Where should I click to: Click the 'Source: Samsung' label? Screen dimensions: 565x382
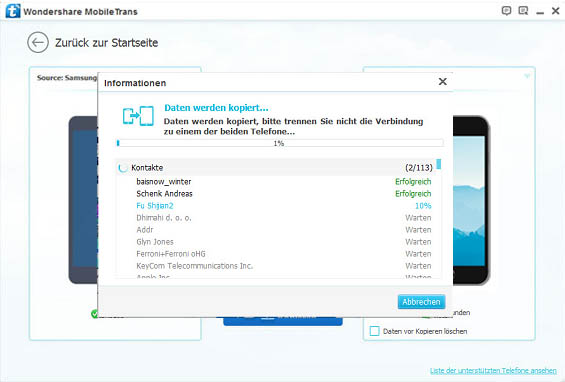(67, 78)
